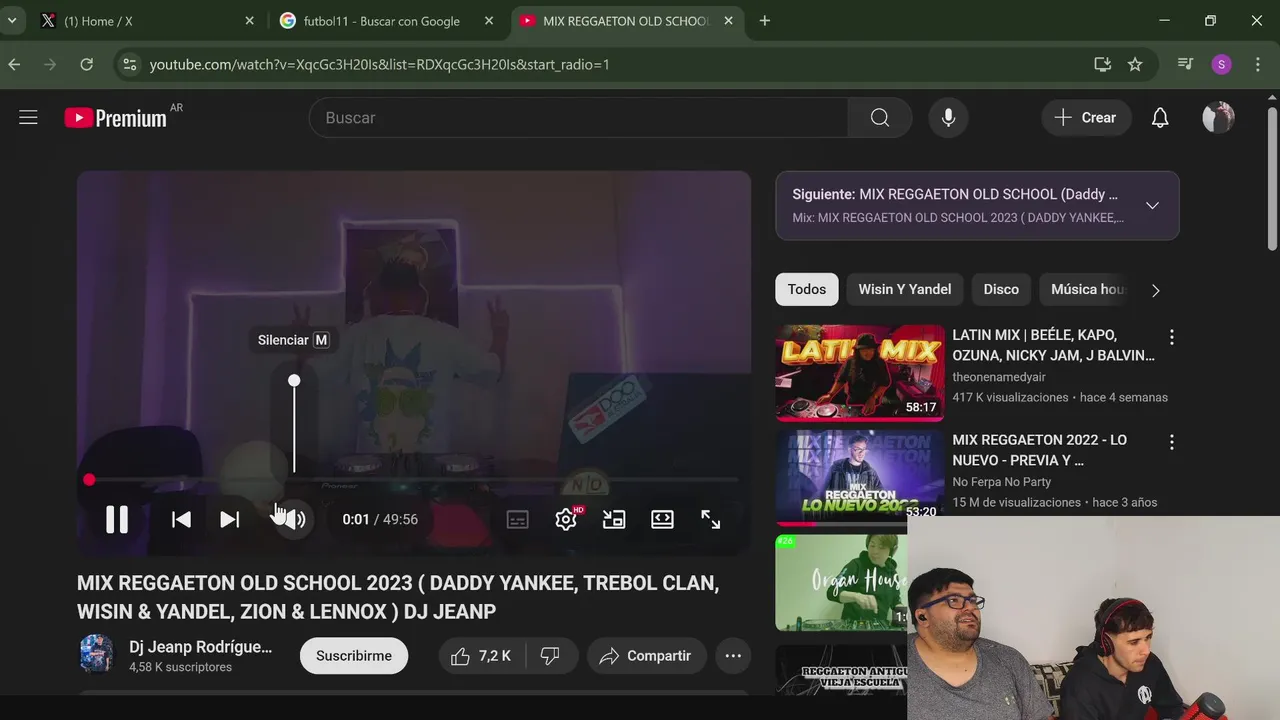Viewport: 1280px width, 720px height.
Task: Open a new browser tab
Action: click(x=765, y=21)
